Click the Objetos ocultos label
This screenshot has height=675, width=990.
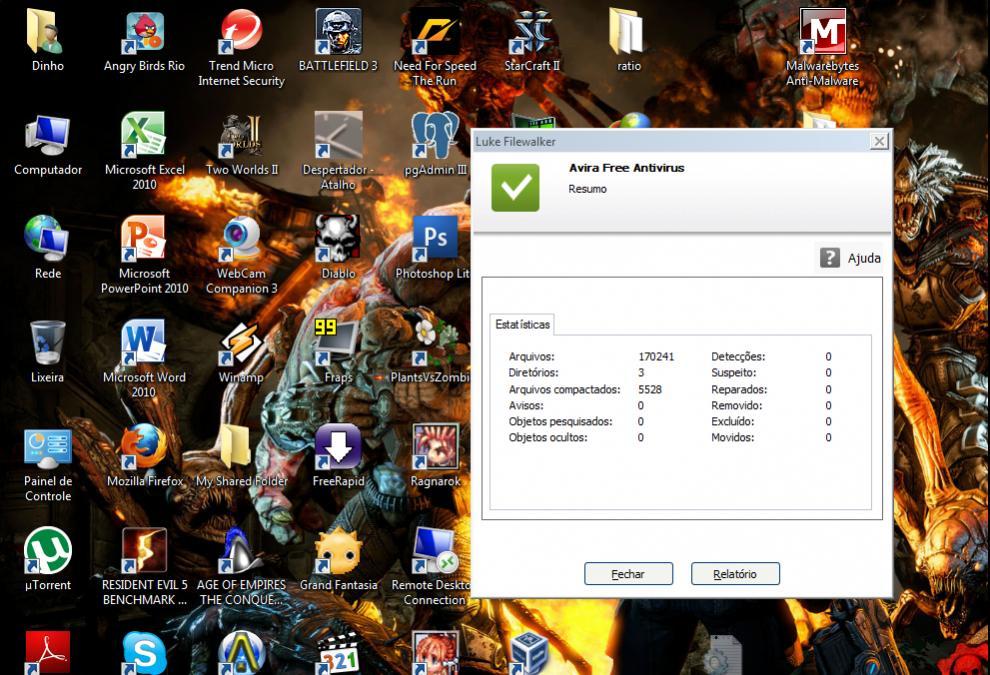click(x=547, y=438)
